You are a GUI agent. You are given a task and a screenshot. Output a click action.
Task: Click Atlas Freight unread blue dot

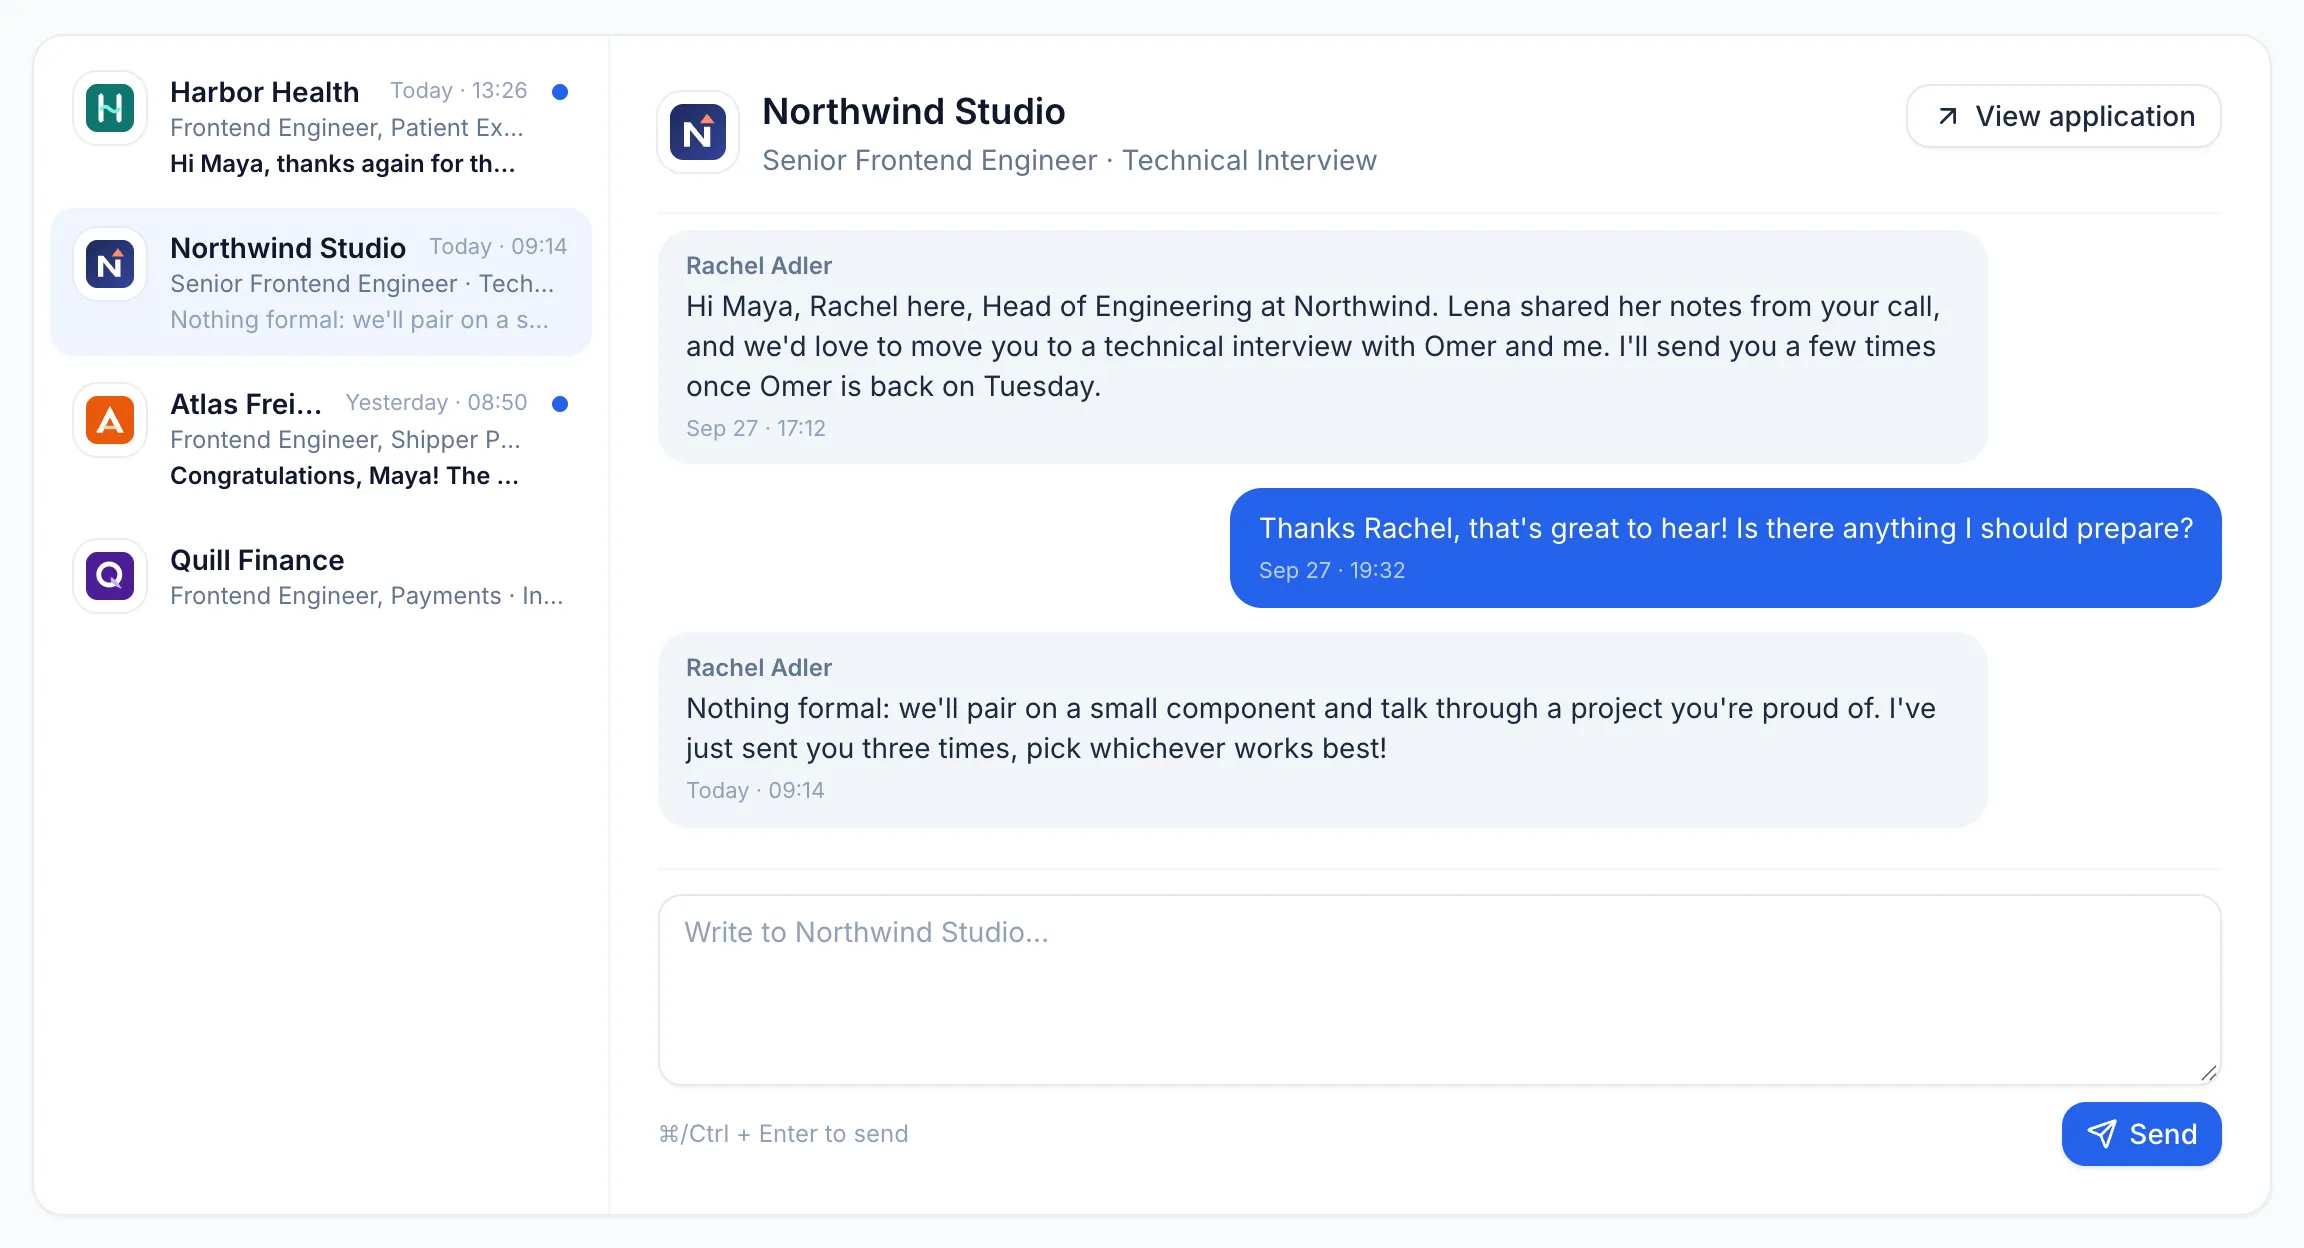coord(560,403)
